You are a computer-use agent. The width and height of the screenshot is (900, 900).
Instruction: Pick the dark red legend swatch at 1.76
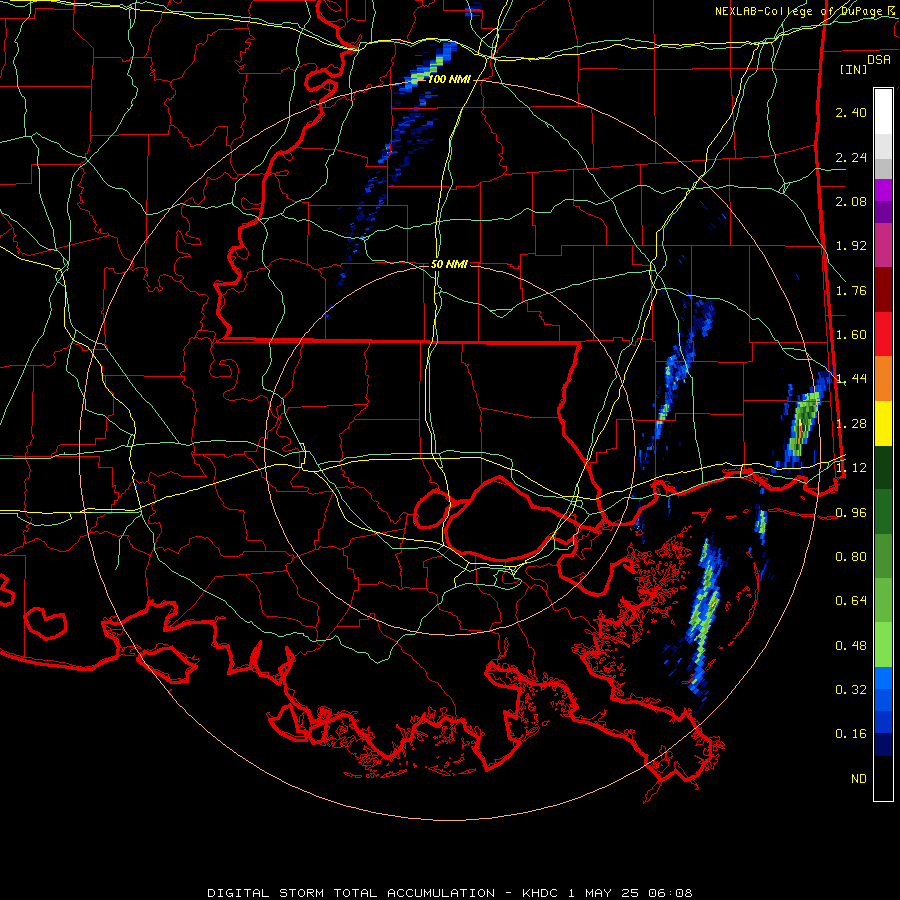point(883,290)
